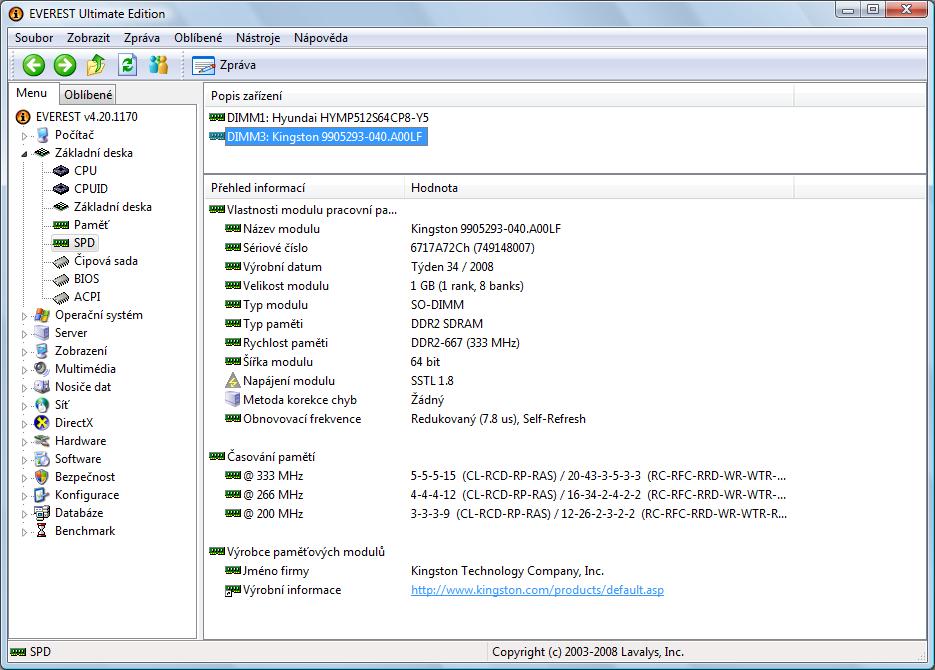
Task: Open the Oblíbené menu in menu bar
Action: [x=198, y=38]
